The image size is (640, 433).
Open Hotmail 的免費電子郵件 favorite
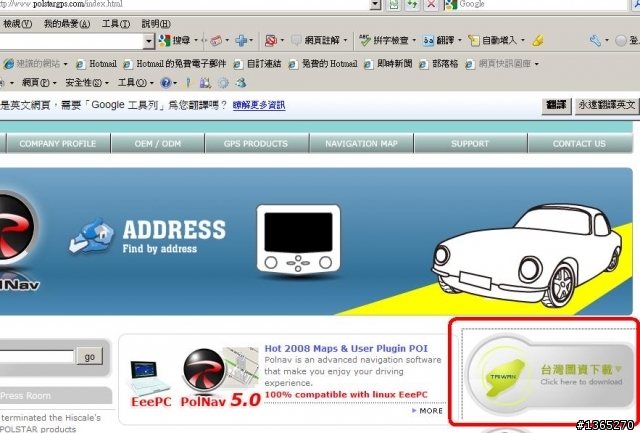tap(175, 64)
